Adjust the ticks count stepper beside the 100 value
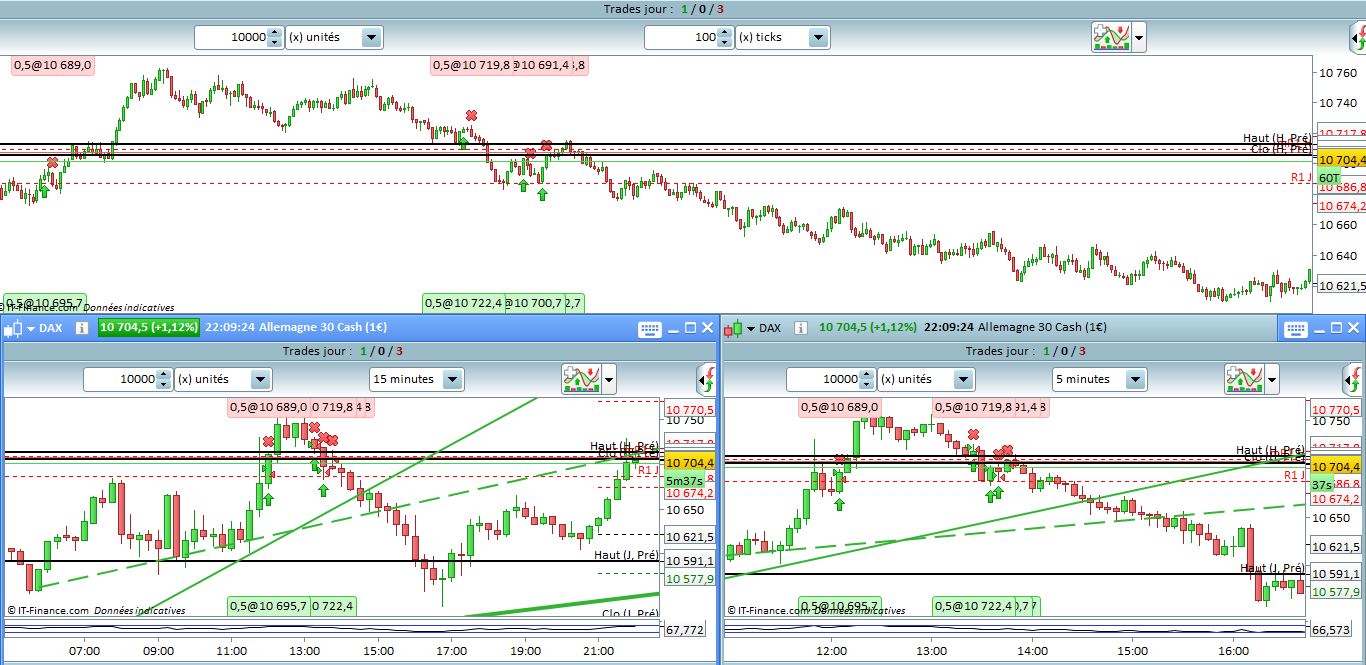The height and width of the screenshot is (665, 1366). [x=725, y=38]
